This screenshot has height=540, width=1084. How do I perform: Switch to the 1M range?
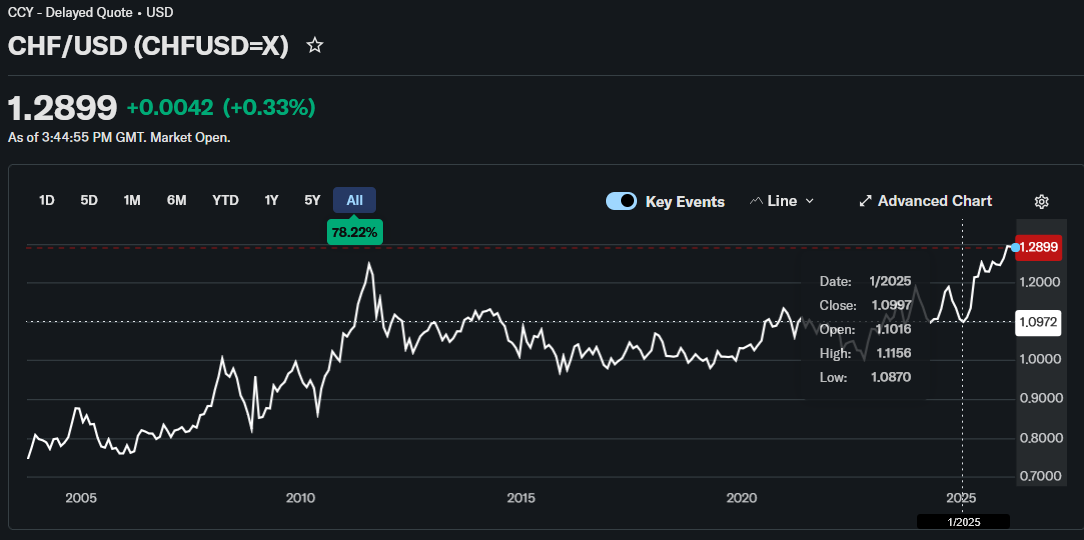(x=132, y=200)
